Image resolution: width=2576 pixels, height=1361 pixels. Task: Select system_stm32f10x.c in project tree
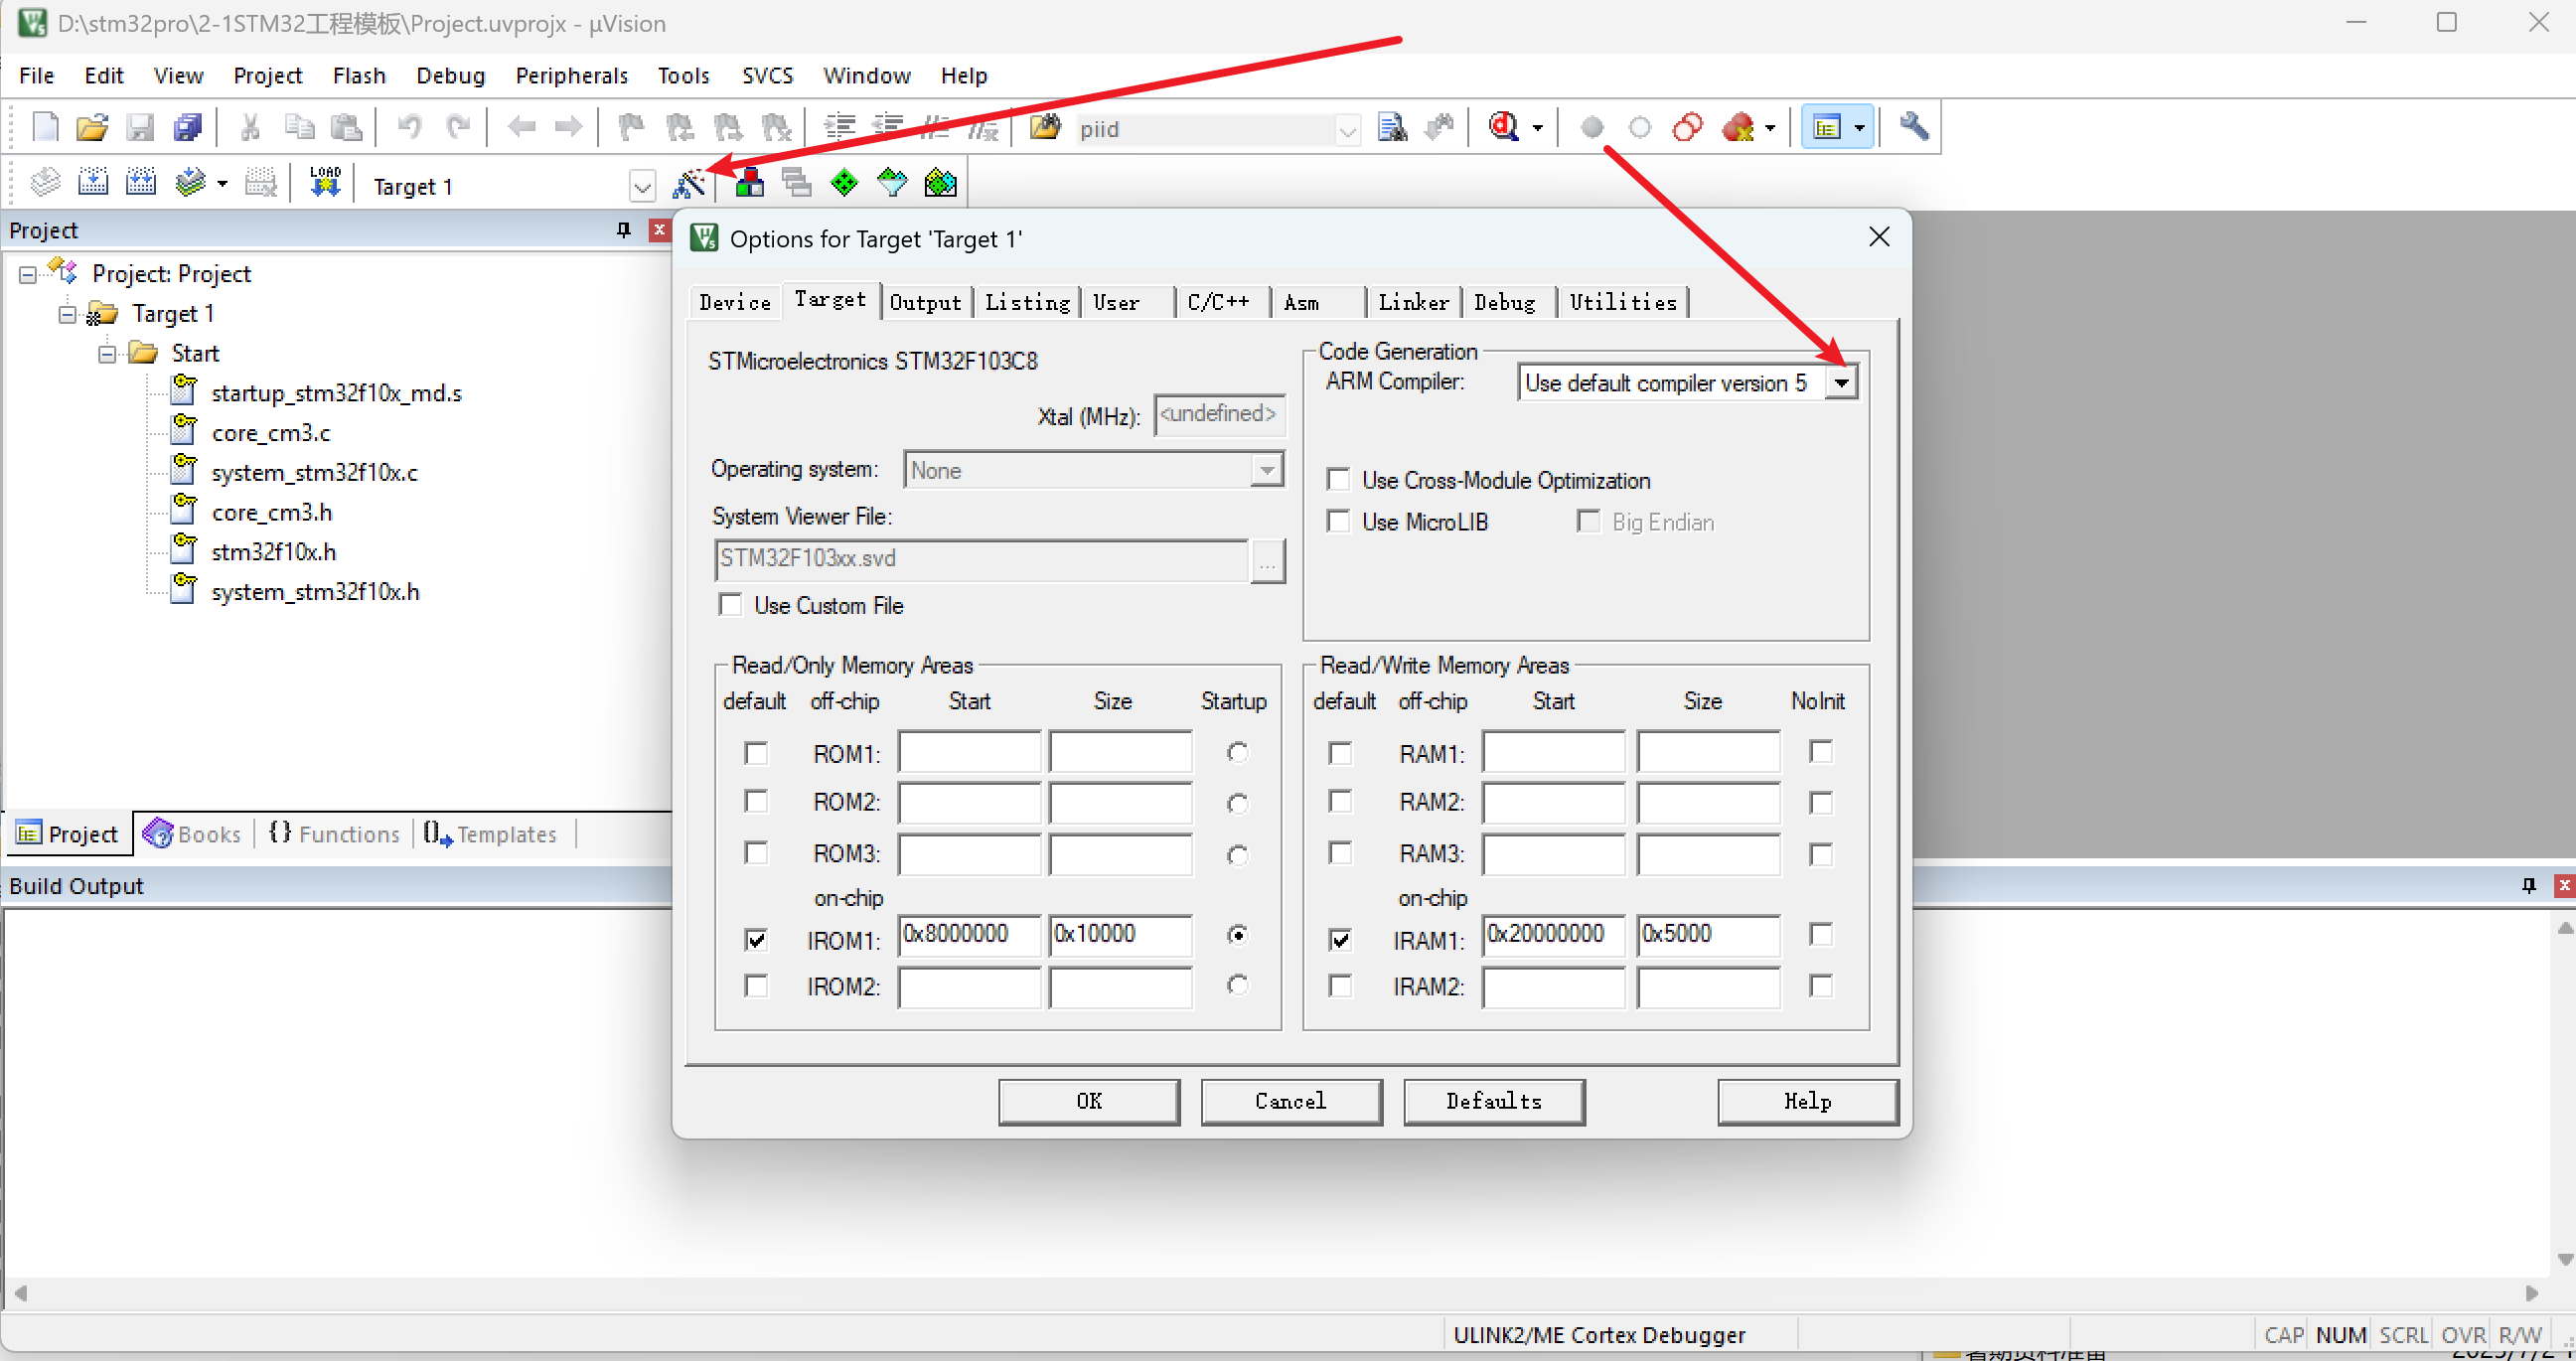click(315, 473)
